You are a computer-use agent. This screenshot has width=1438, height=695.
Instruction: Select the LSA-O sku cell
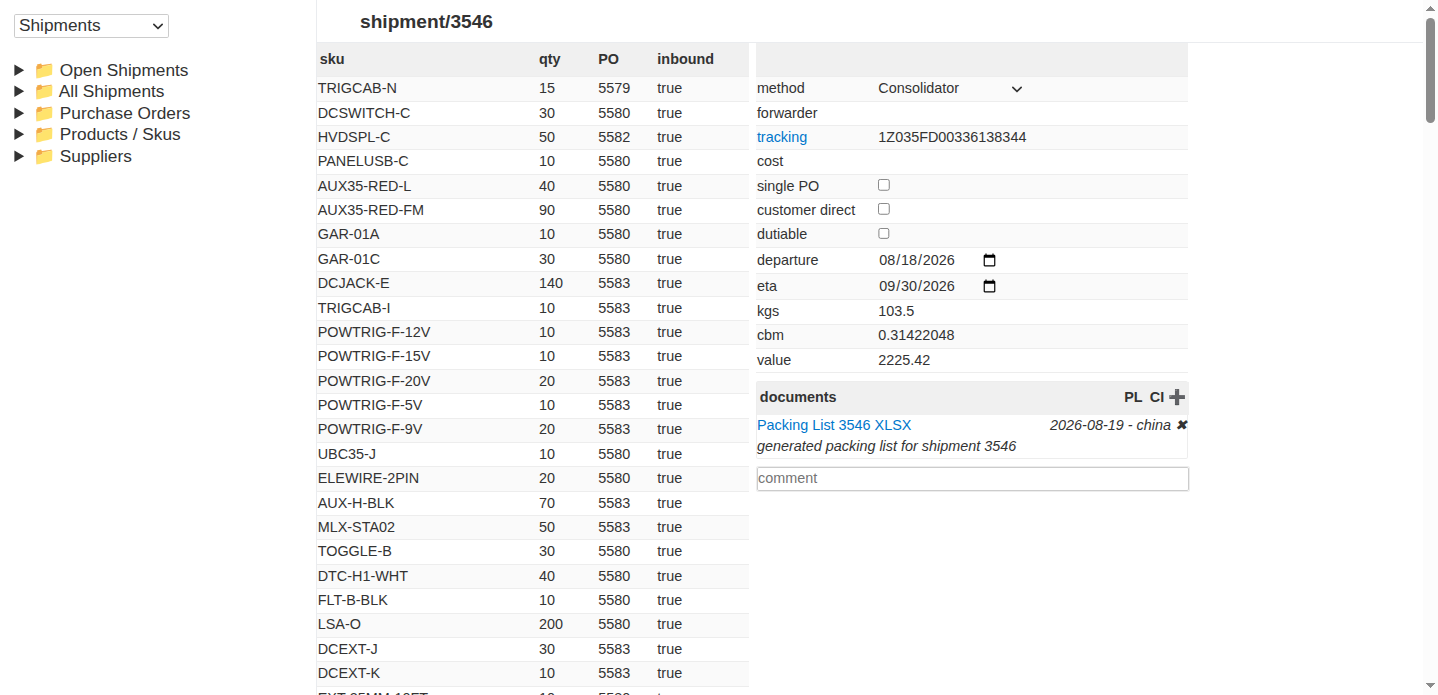click(x=339, y=624)
